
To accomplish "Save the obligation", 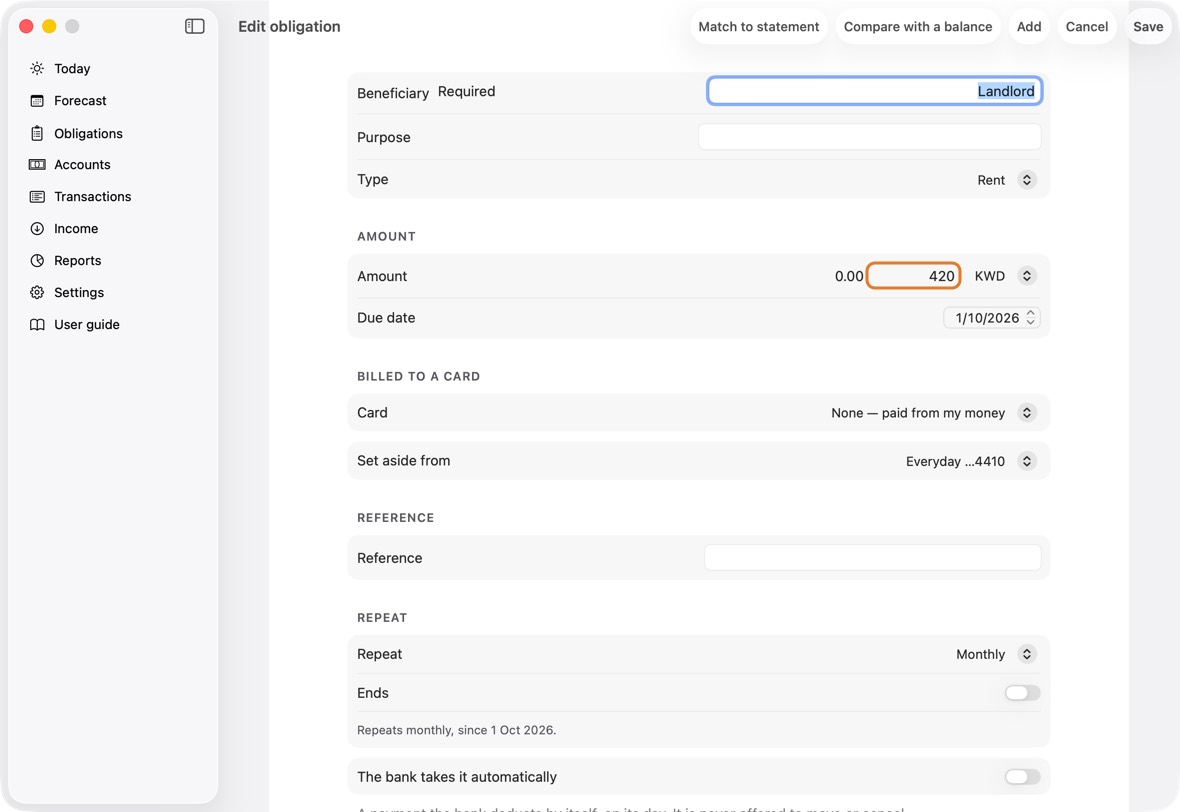I will pos(1148,26).
